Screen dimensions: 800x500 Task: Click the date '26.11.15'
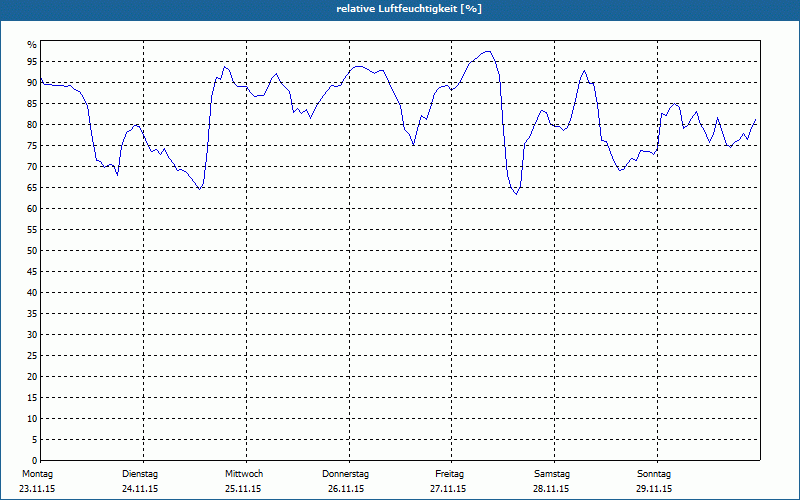pos(346,489)
